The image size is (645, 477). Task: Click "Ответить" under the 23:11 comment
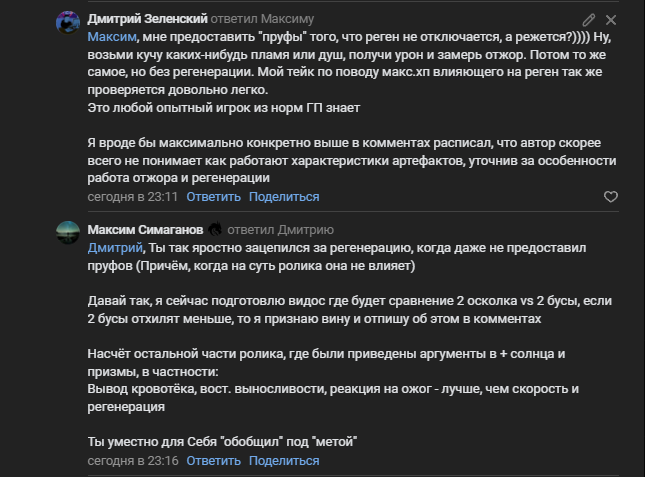(213, 197)
